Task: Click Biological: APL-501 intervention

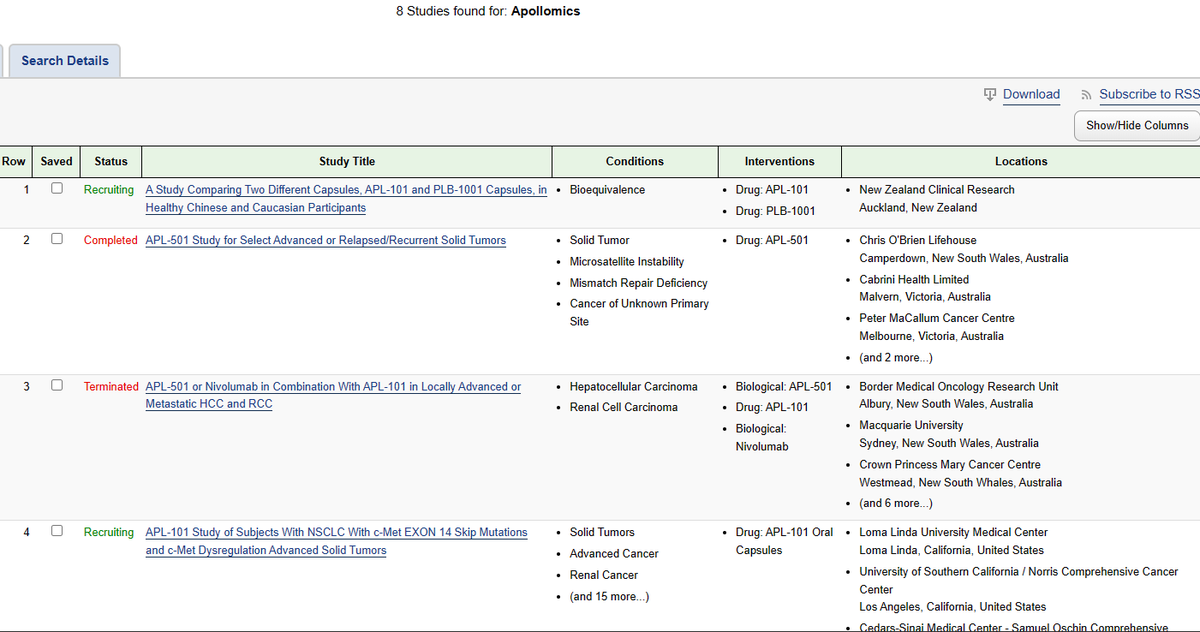Action: click(x=783, y=386)
